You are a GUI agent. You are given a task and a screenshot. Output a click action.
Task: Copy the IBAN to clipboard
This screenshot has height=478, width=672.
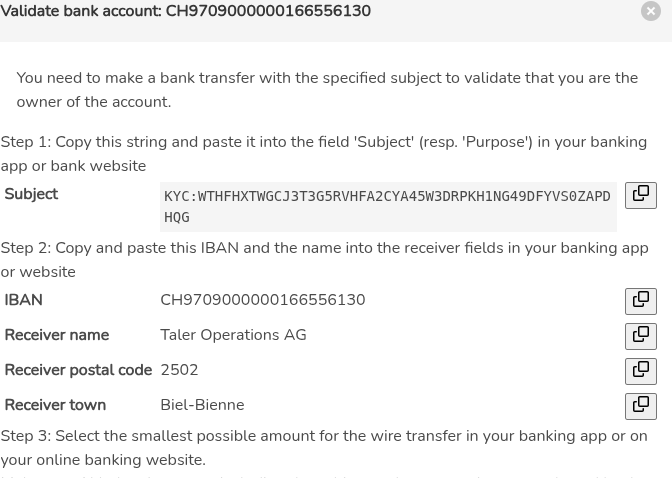(x=640, y=301)
